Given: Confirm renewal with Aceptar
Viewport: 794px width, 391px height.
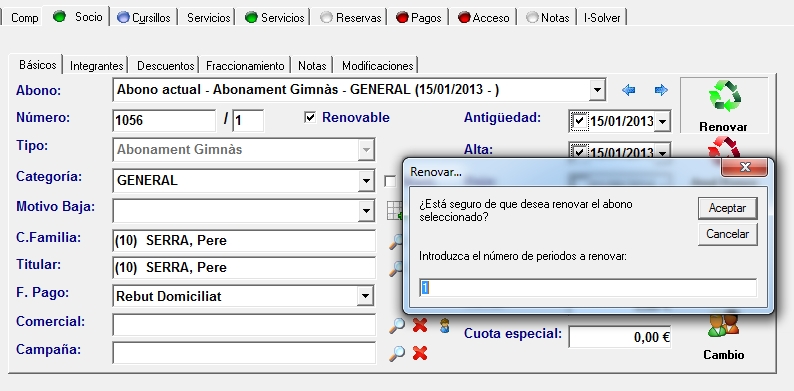Looking at the screenshot, I should (727, 208).
